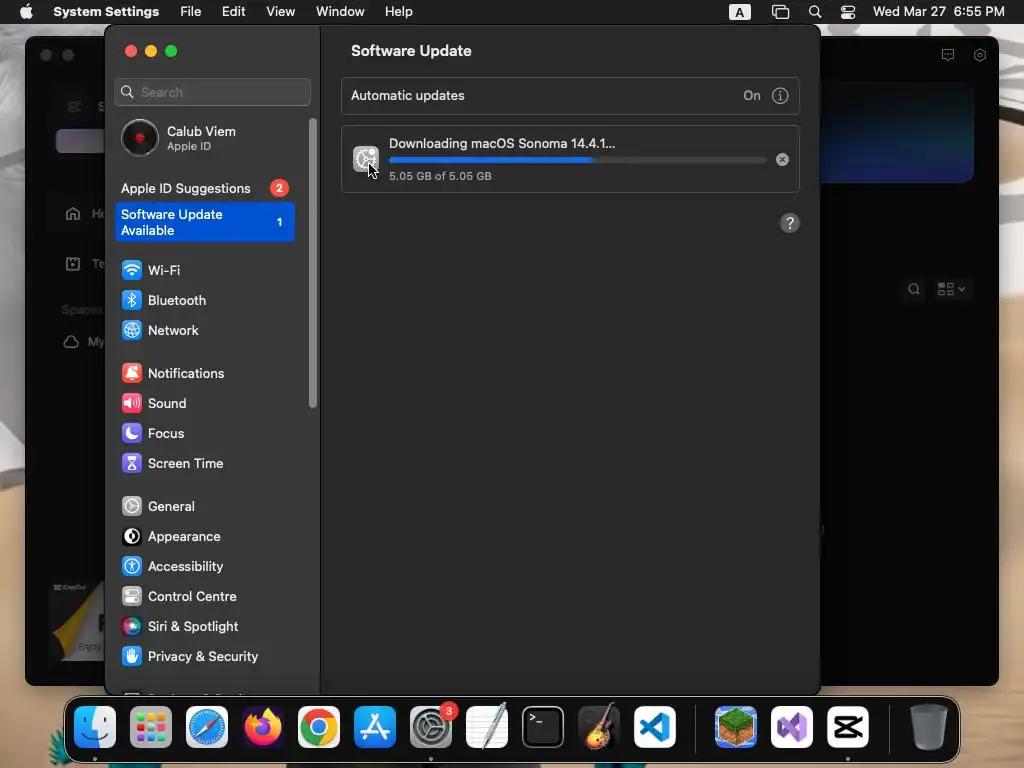Screen dimensions: 1024x768
Task: Focus the Search field in sidebar
Action: [212, 92]
